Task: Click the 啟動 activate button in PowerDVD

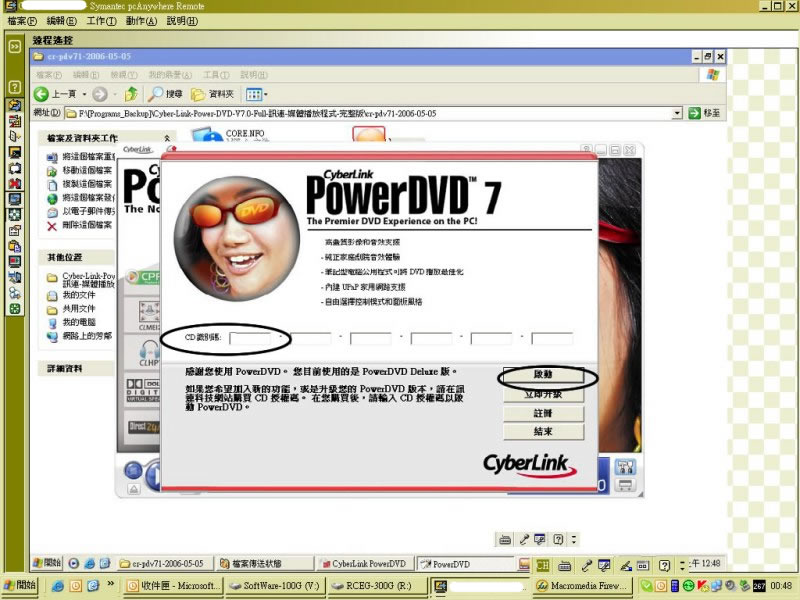Action: [x=543, y=374]
